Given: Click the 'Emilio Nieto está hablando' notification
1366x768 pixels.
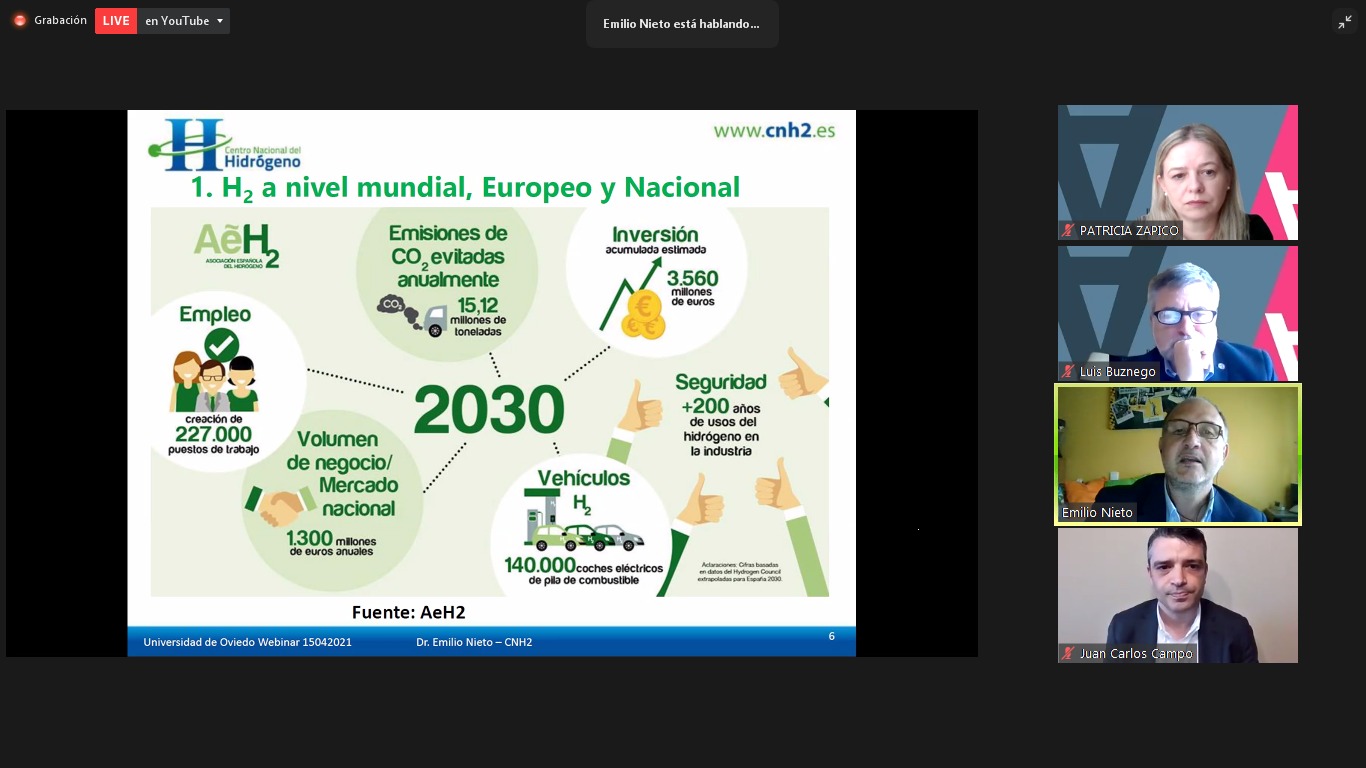Looking at the screenshot, I should click(682, 24).
